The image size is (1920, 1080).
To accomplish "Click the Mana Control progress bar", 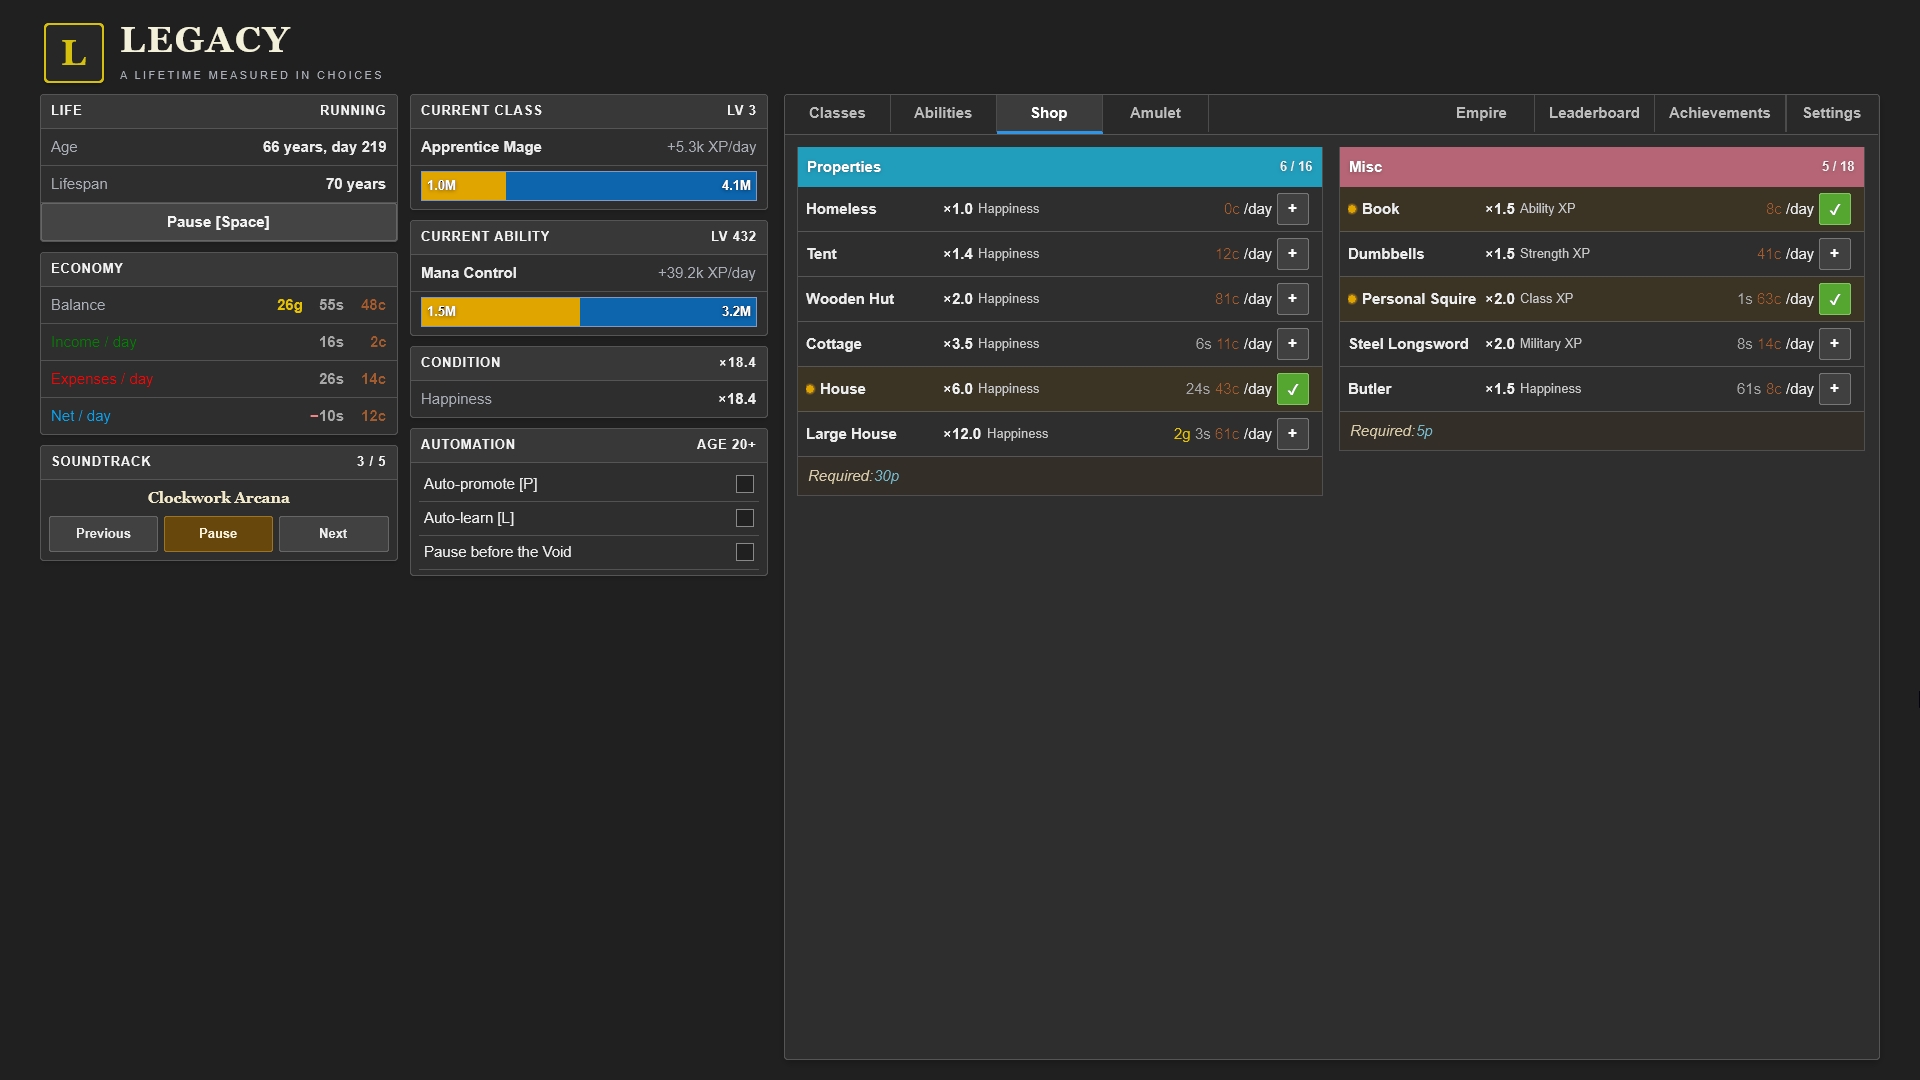I will coord(588,312).
